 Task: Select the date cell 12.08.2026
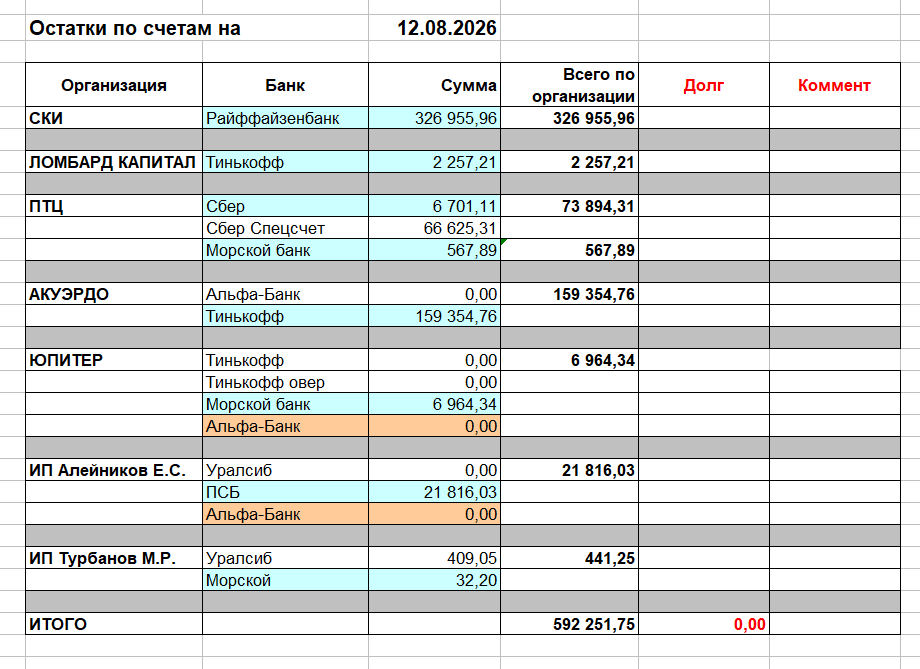click(x=434, y=28)
